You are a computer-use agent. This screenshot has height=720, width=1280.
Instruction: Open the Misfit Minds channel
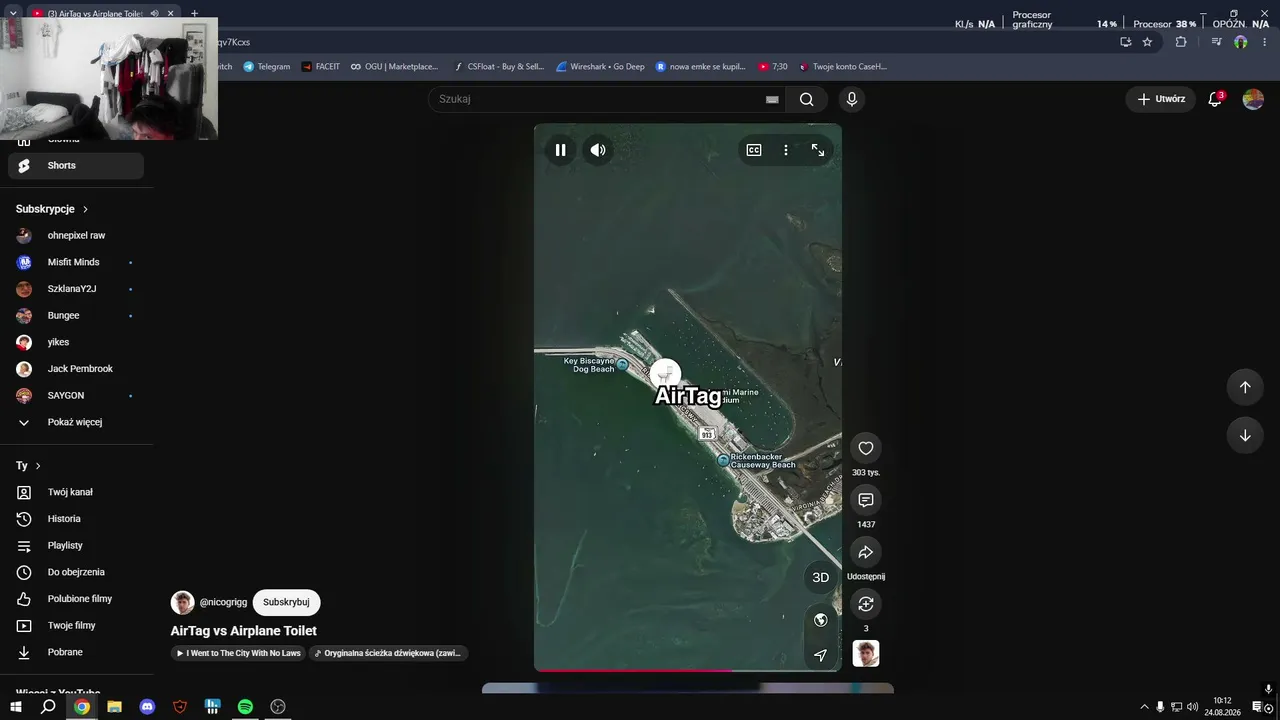tap(76, 262)
